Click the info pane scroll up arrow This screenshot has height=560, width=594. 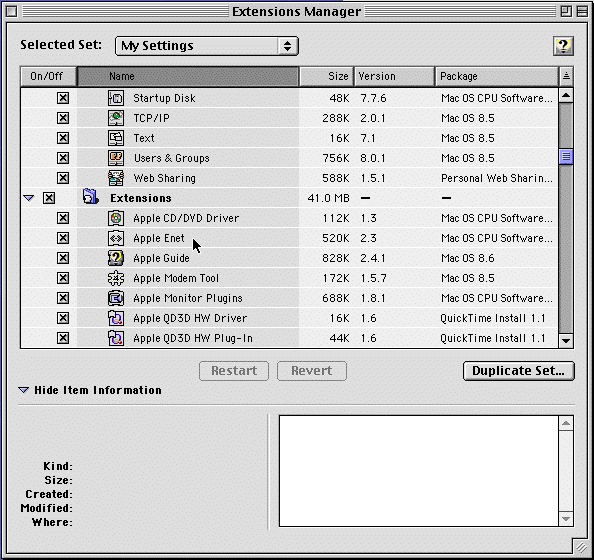(566, 423)
